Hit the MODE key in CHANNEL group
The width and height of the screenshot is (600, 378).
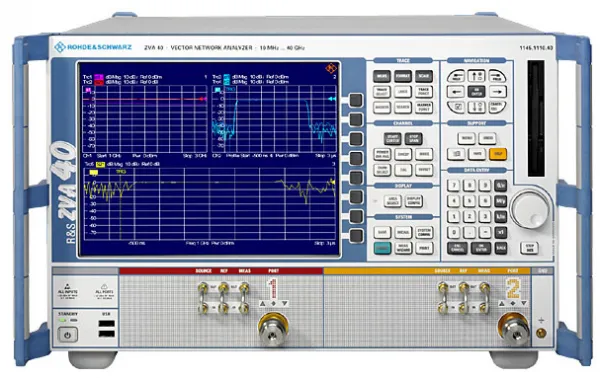(x=424, y=154)
